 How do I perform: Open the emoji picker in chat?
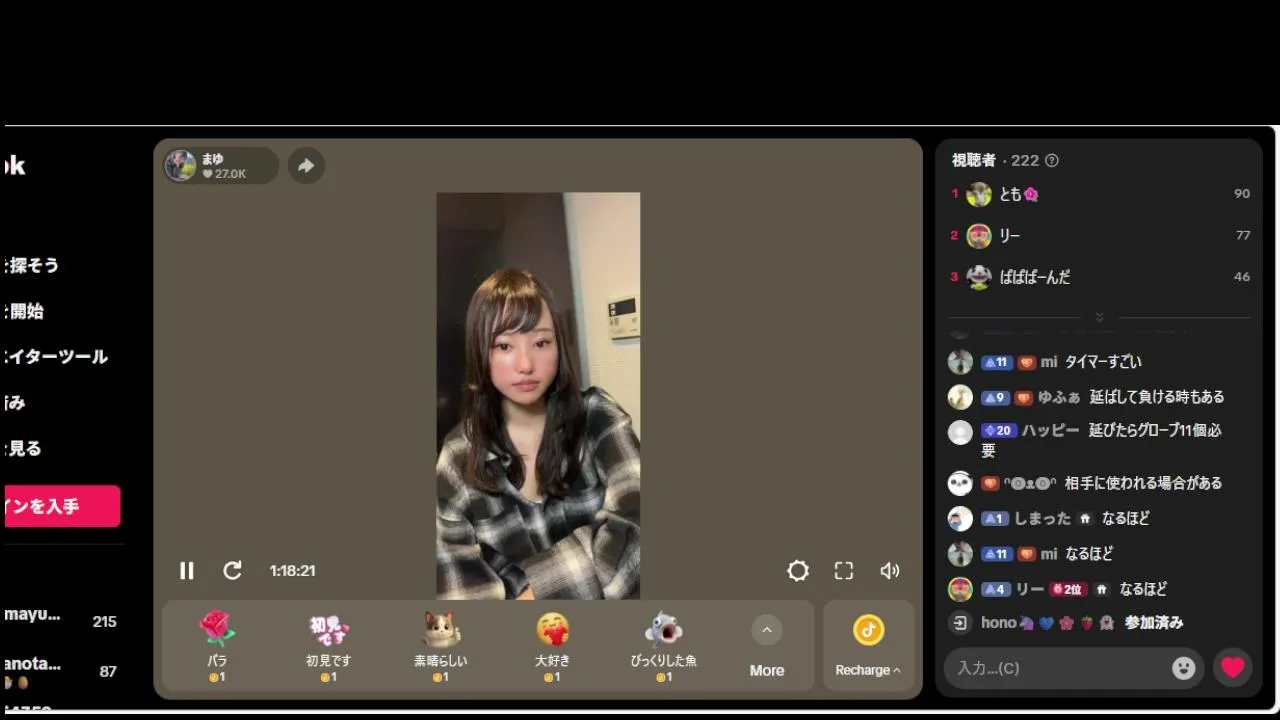pyautogui.click(x=1183, y=668)
